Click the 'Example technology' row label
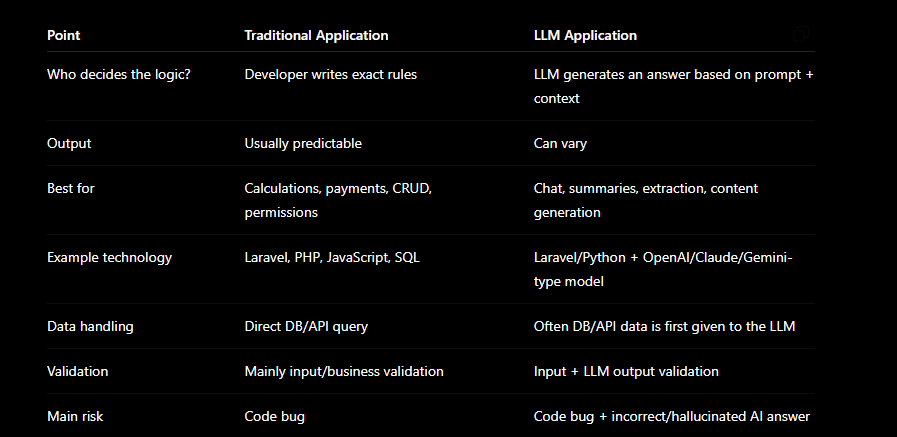This screenshot has height=437, width=897. tap(109, 257)
